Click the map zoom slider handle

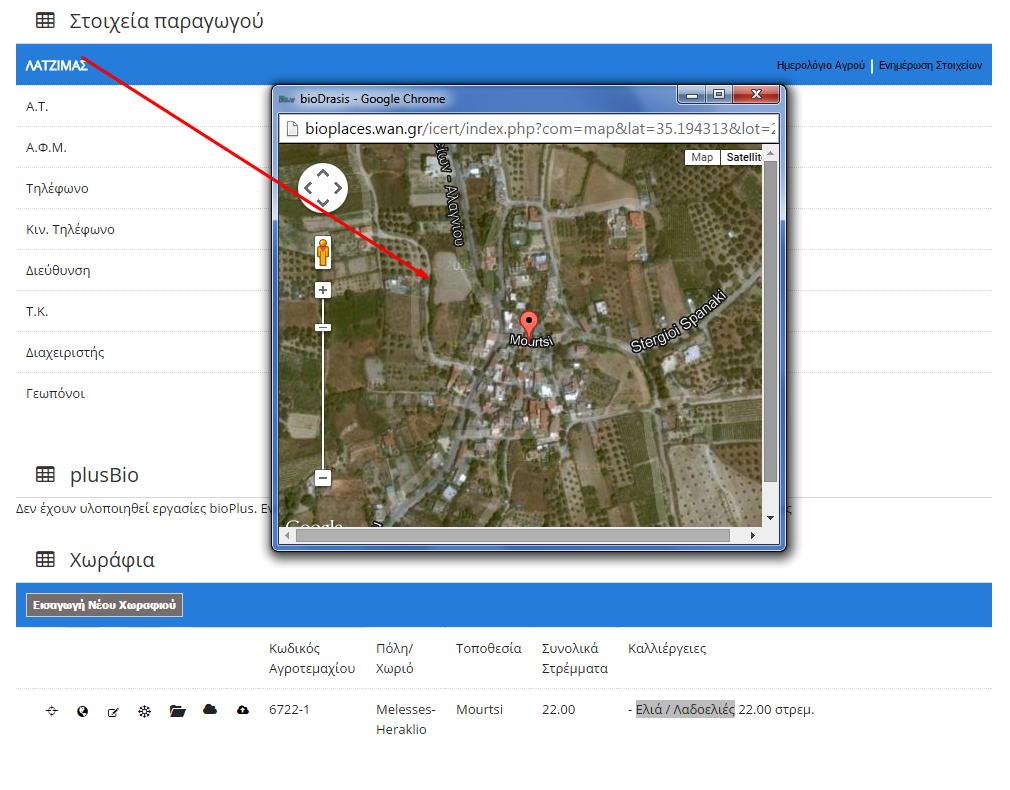[323, 327]
